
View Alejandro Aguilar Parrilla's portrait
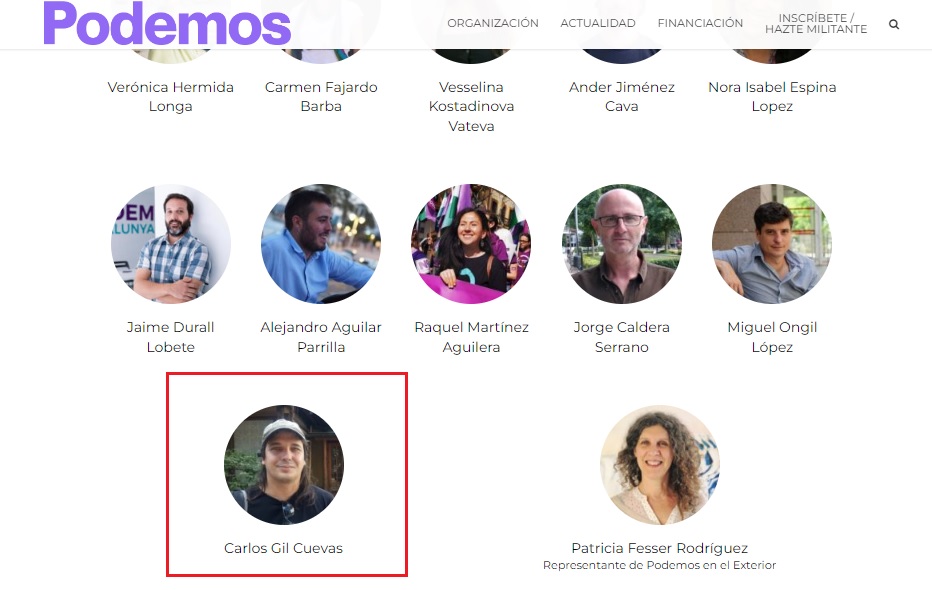pyautogui.click(x=321, y=244)
